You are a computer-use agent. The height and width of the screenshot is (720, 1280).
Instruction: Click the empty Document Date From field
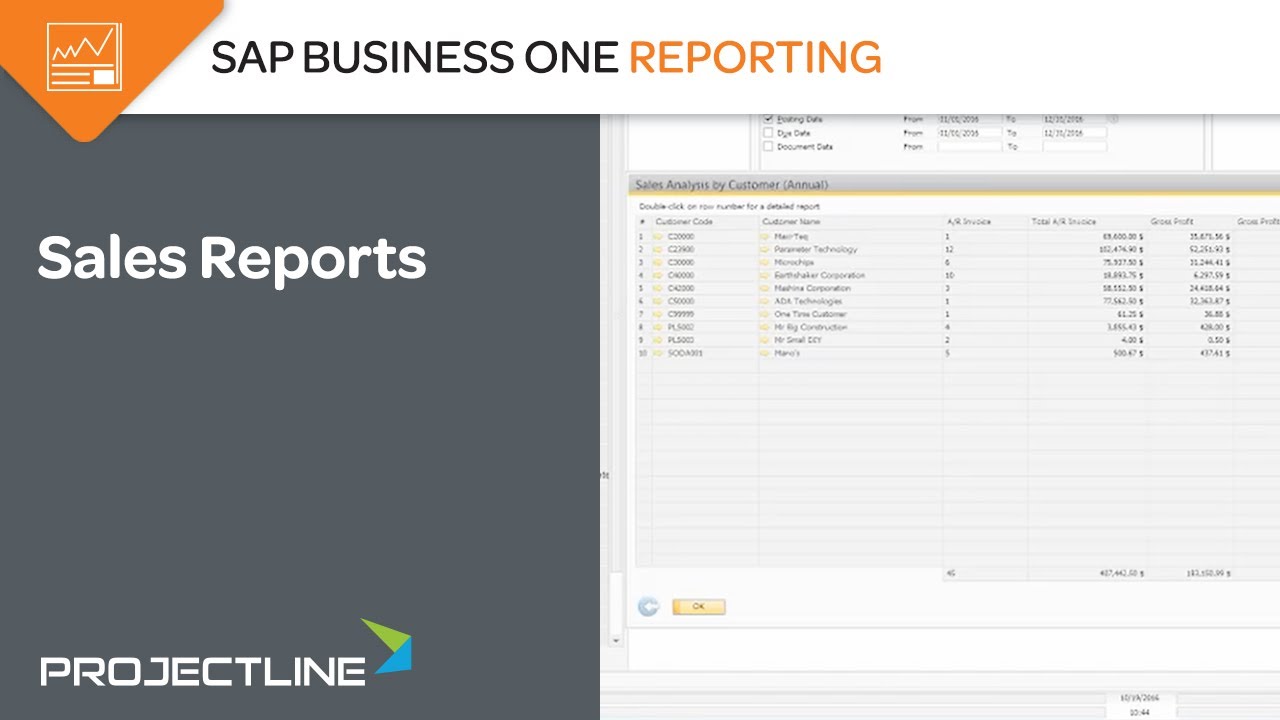tap(969, 147)
